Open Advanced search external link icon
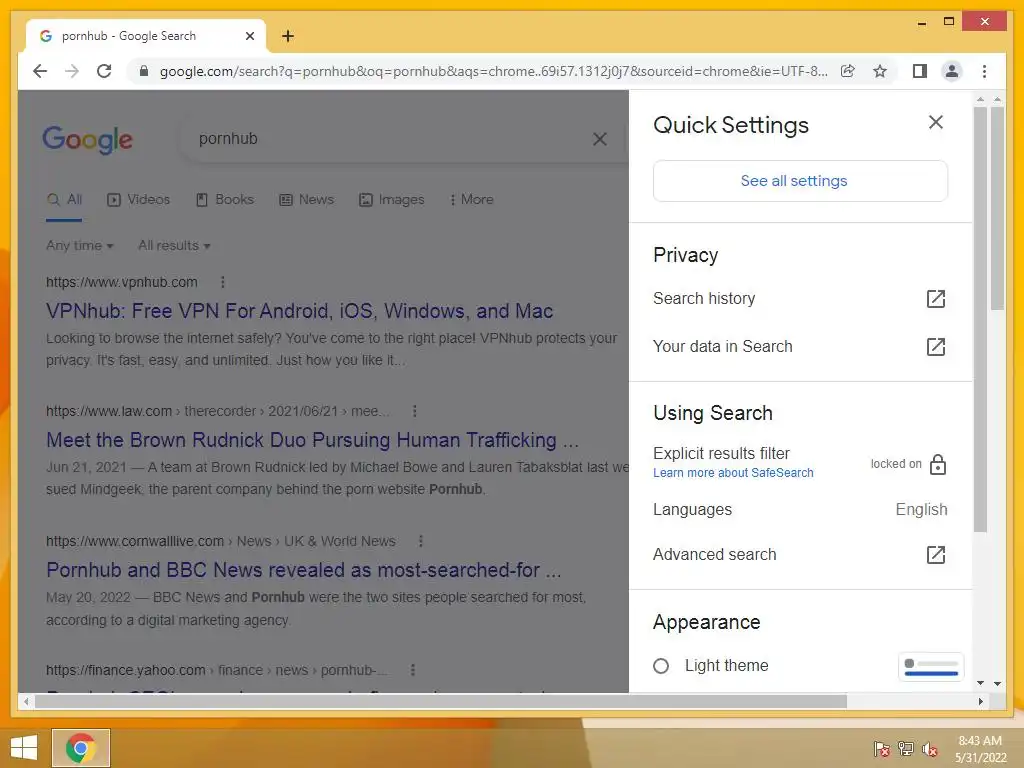The width and height of the screenshot is (1024, 768). (x=936, y=554)
